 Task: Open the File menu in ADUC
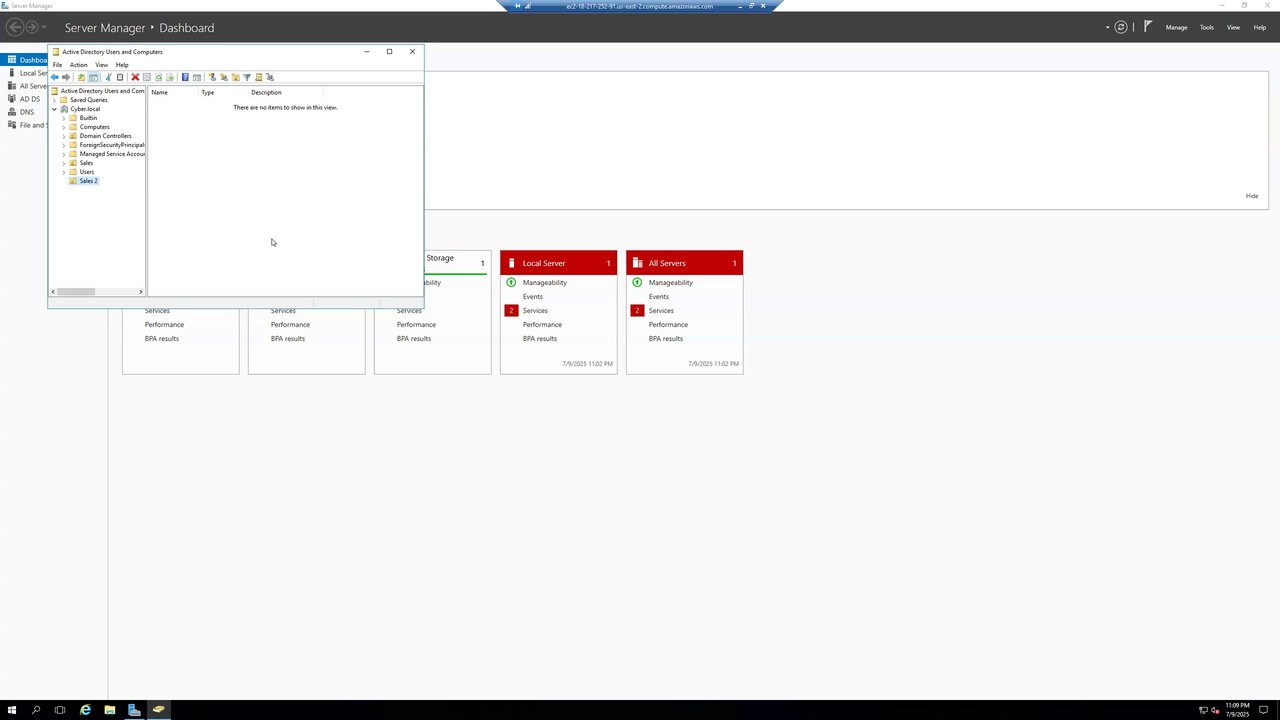tap(57, 65)
